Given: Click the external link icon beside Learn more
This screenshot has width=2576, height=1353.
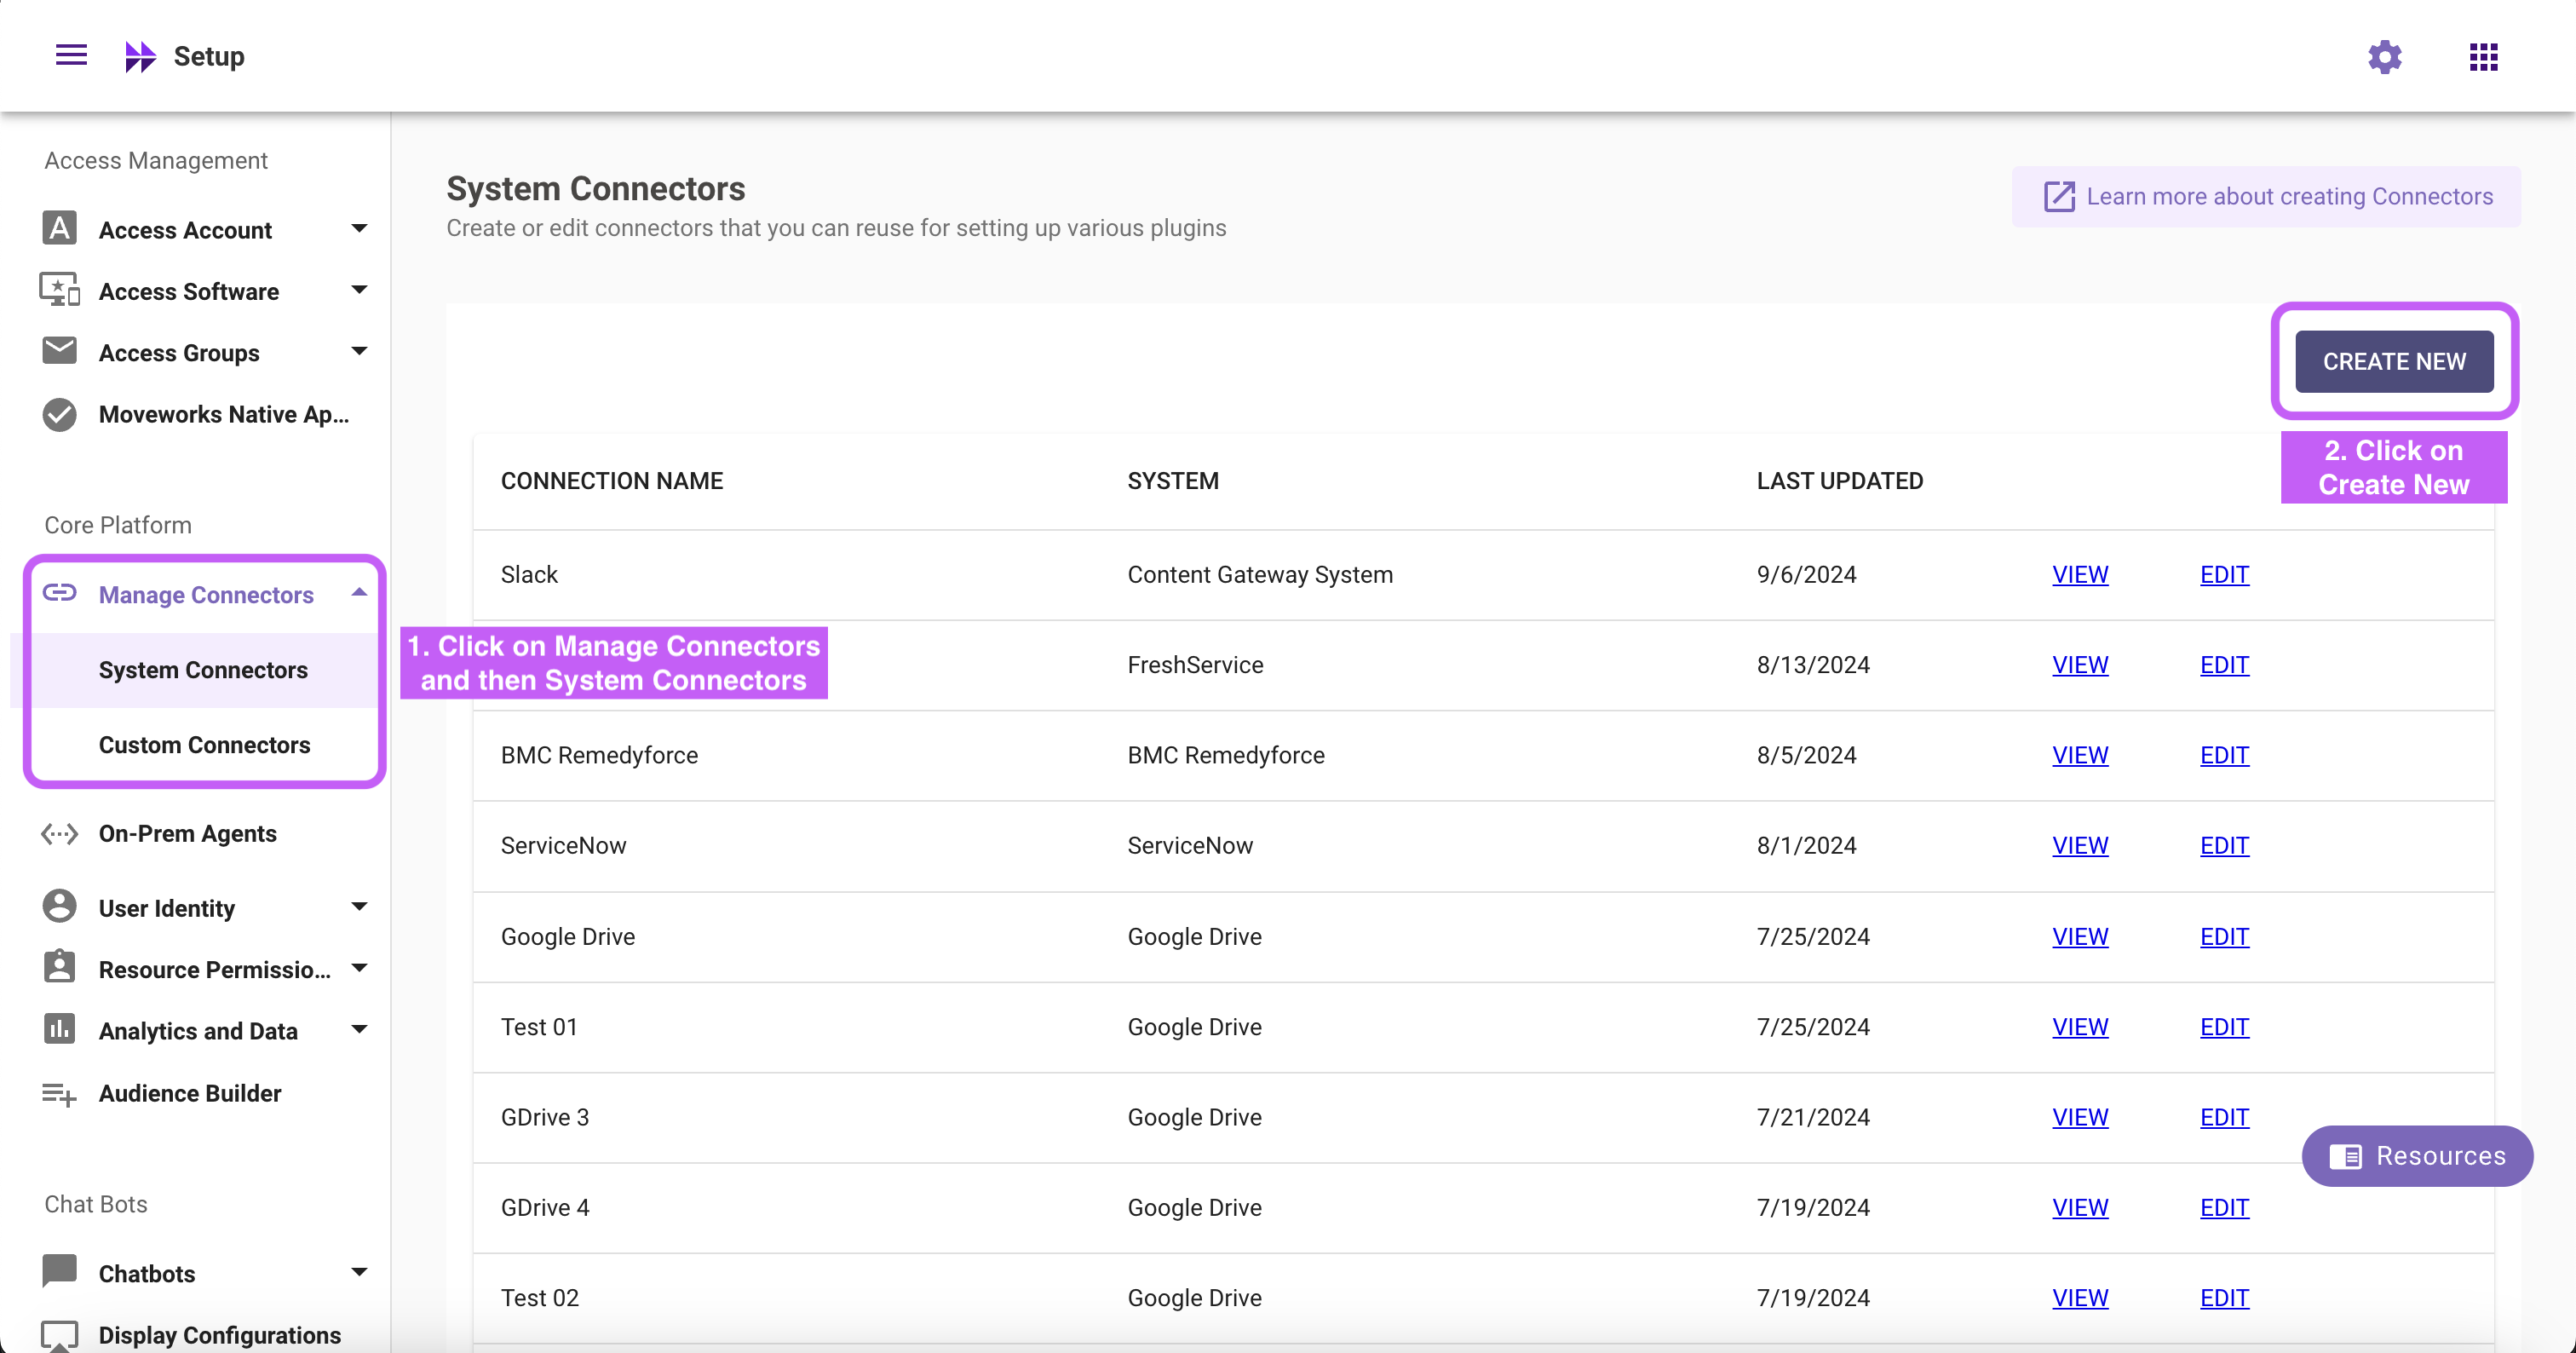Looking at the screenshot, I should coord(2059,196).
